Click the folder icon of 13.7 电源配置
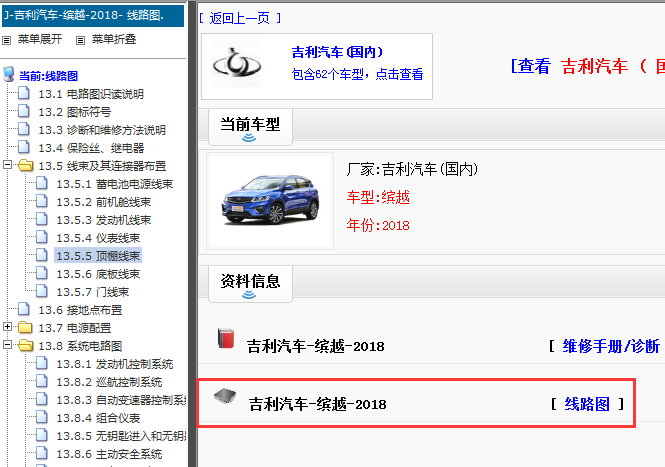This screenshot has width=665, height=467. pos(25,327)
